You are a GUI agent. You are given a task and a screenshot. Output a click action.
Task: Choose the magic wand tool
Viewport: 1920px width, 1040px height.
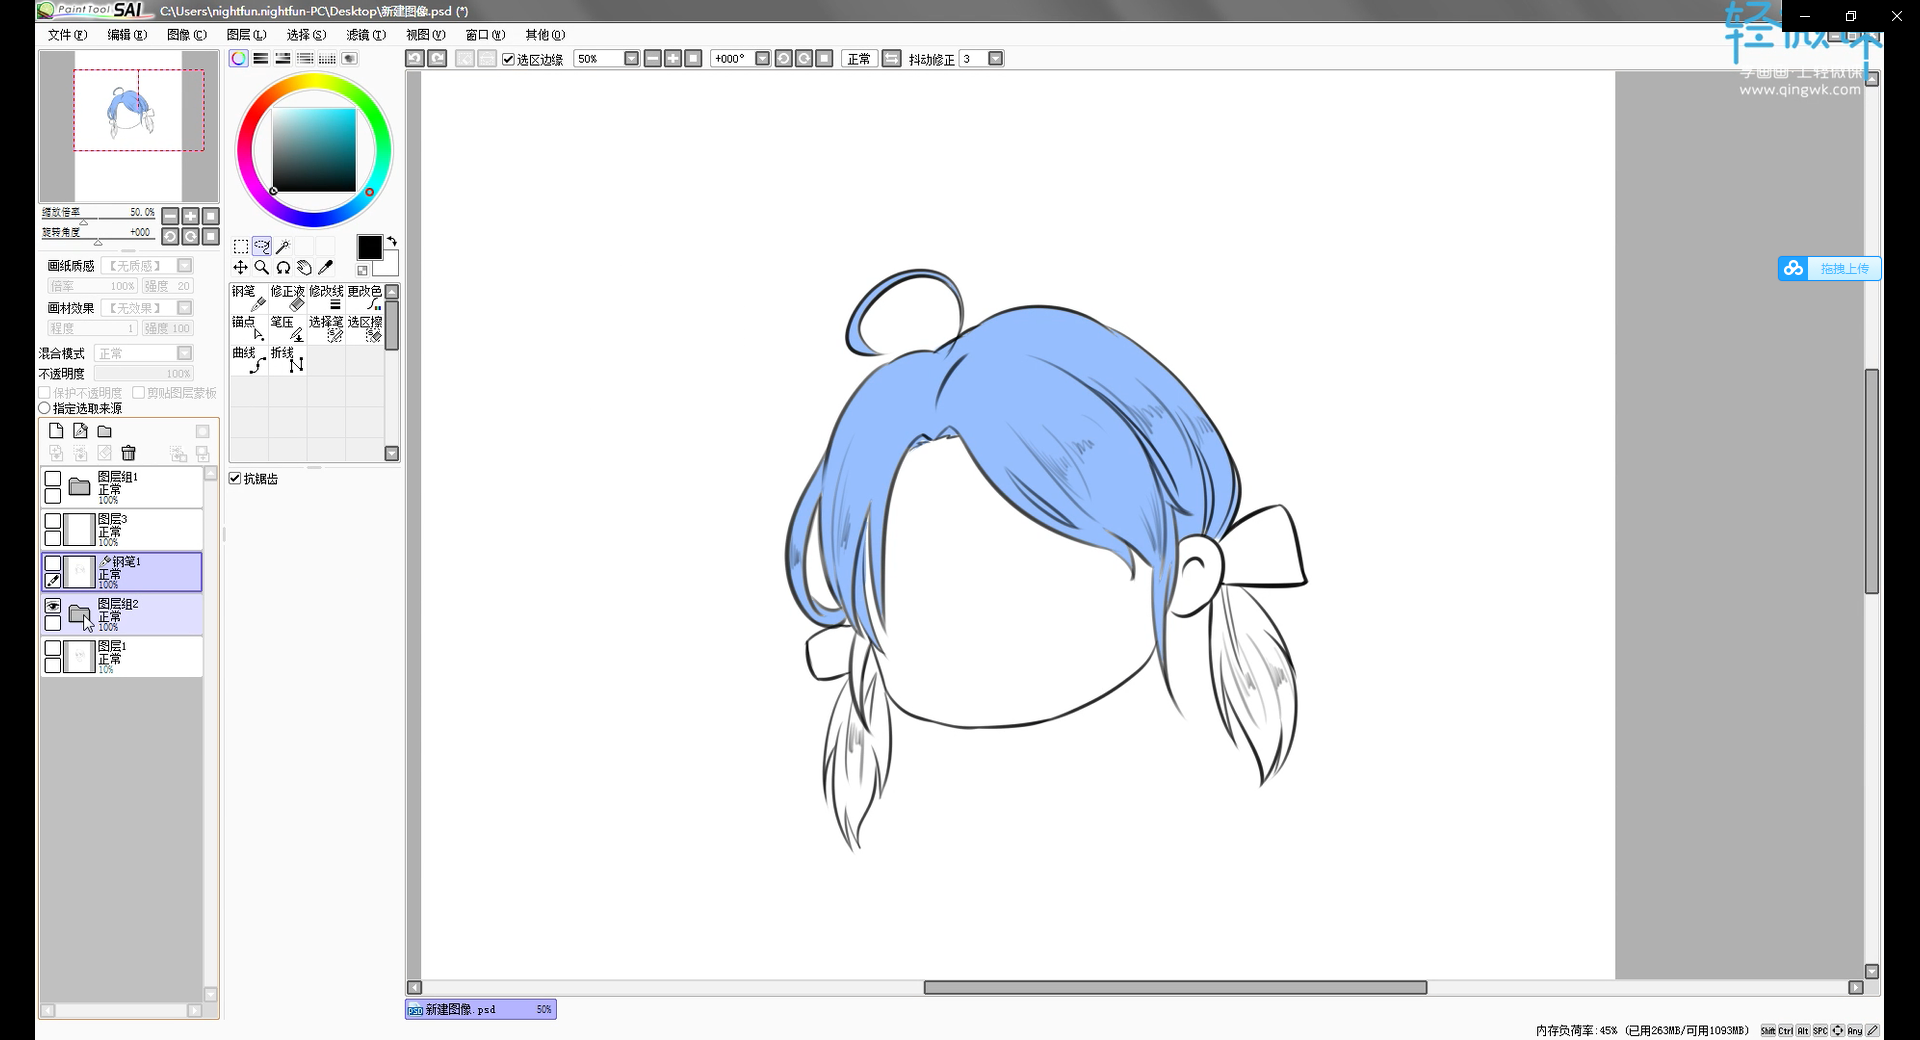click(283, 246)
